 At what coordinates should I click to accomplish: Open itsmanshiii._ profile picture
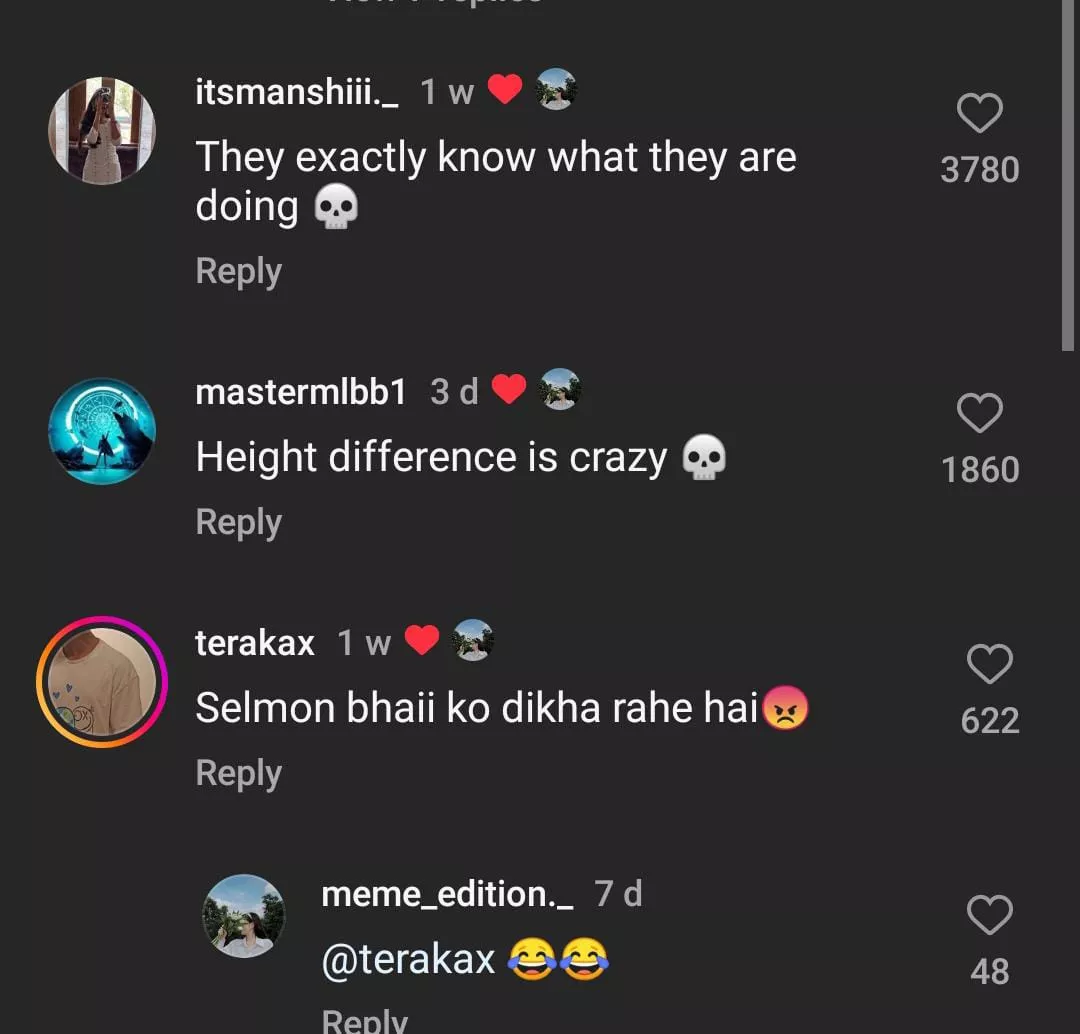[x=102, y=131]
